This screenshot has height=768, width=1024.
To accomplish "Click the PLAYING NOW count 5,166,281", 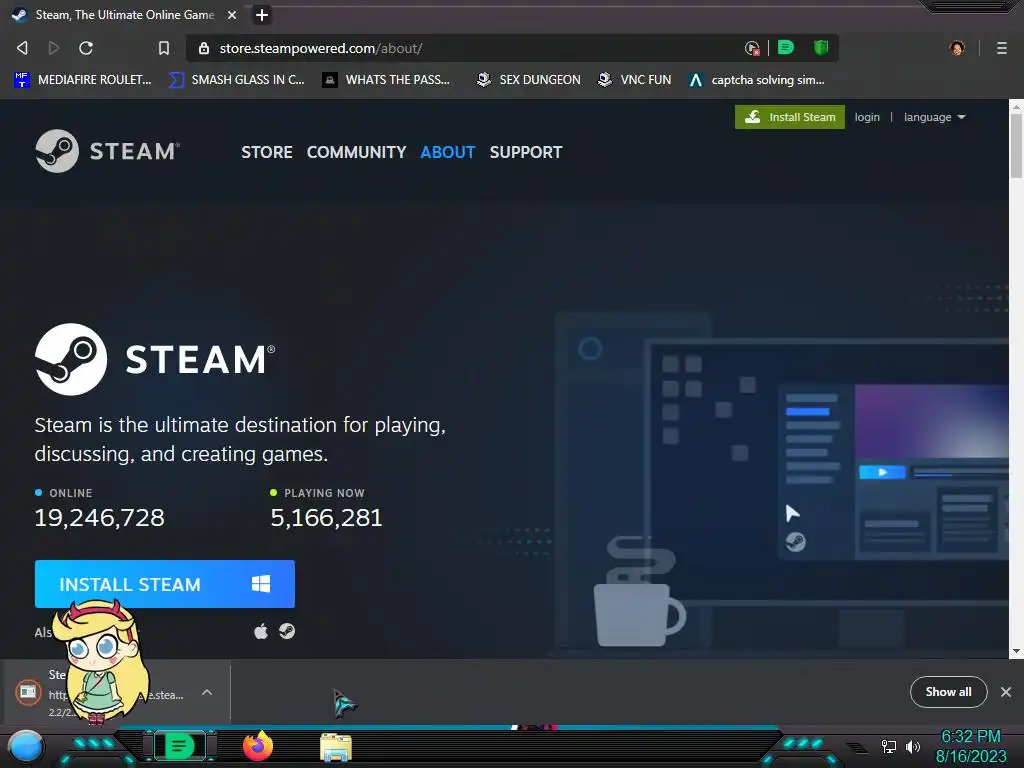I will click(x=326, y=517).
